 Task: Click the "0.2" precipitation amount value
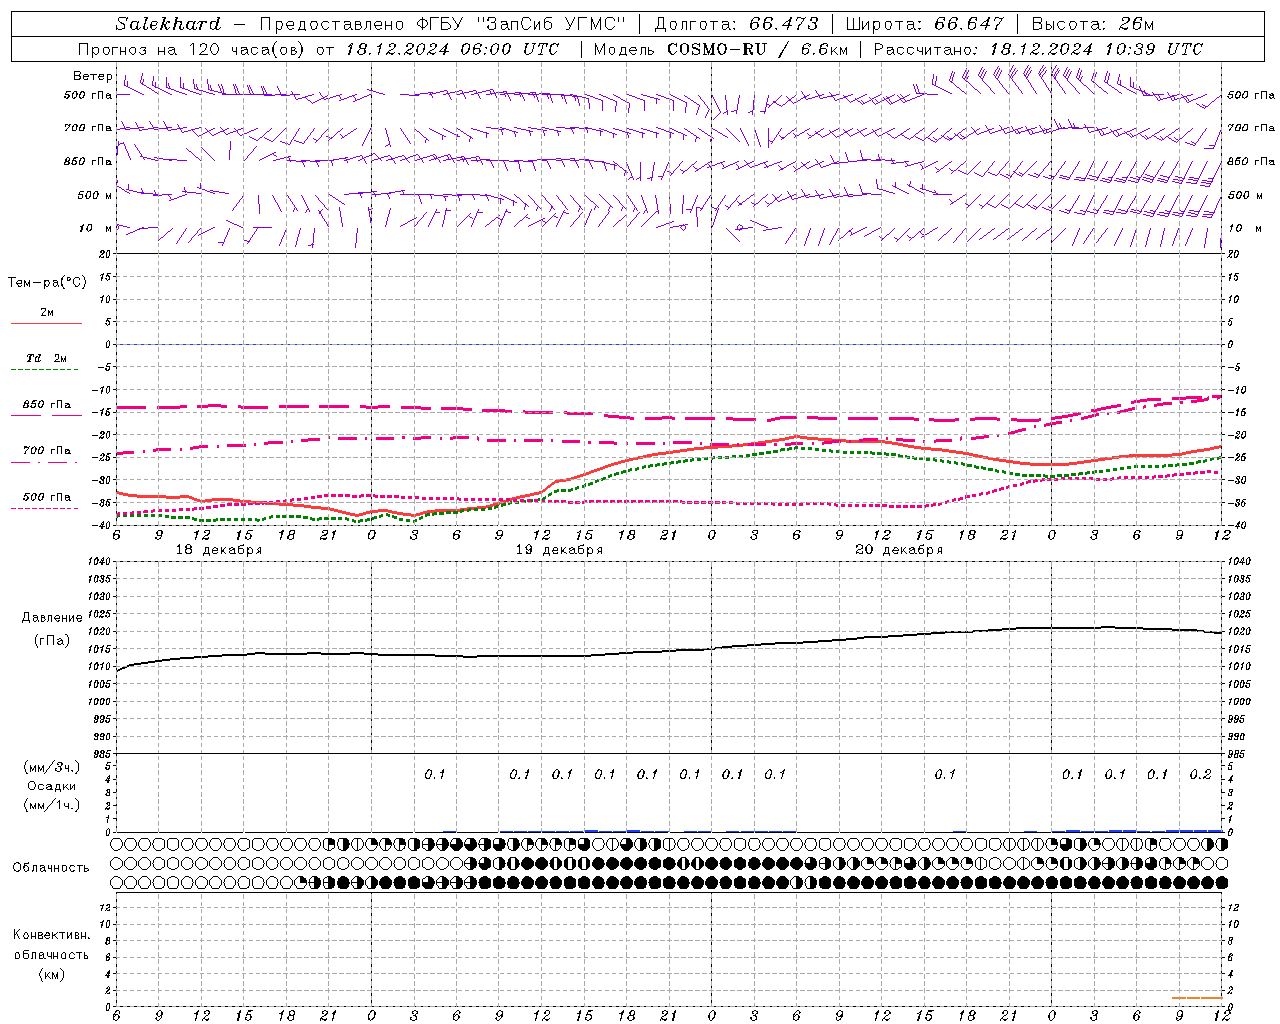click(1201, 775)
